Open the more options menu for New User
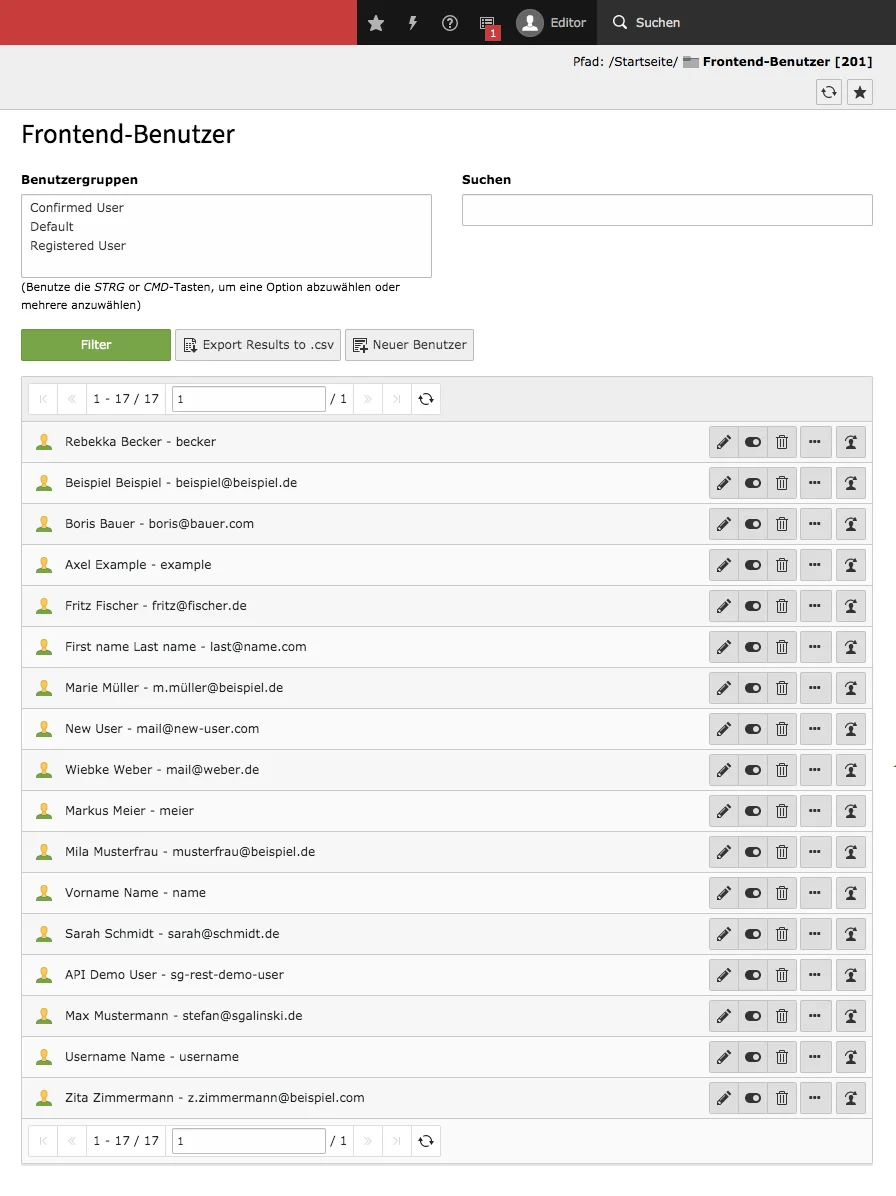The width and height of the screenshot is (896, 1196). (815, 728)
